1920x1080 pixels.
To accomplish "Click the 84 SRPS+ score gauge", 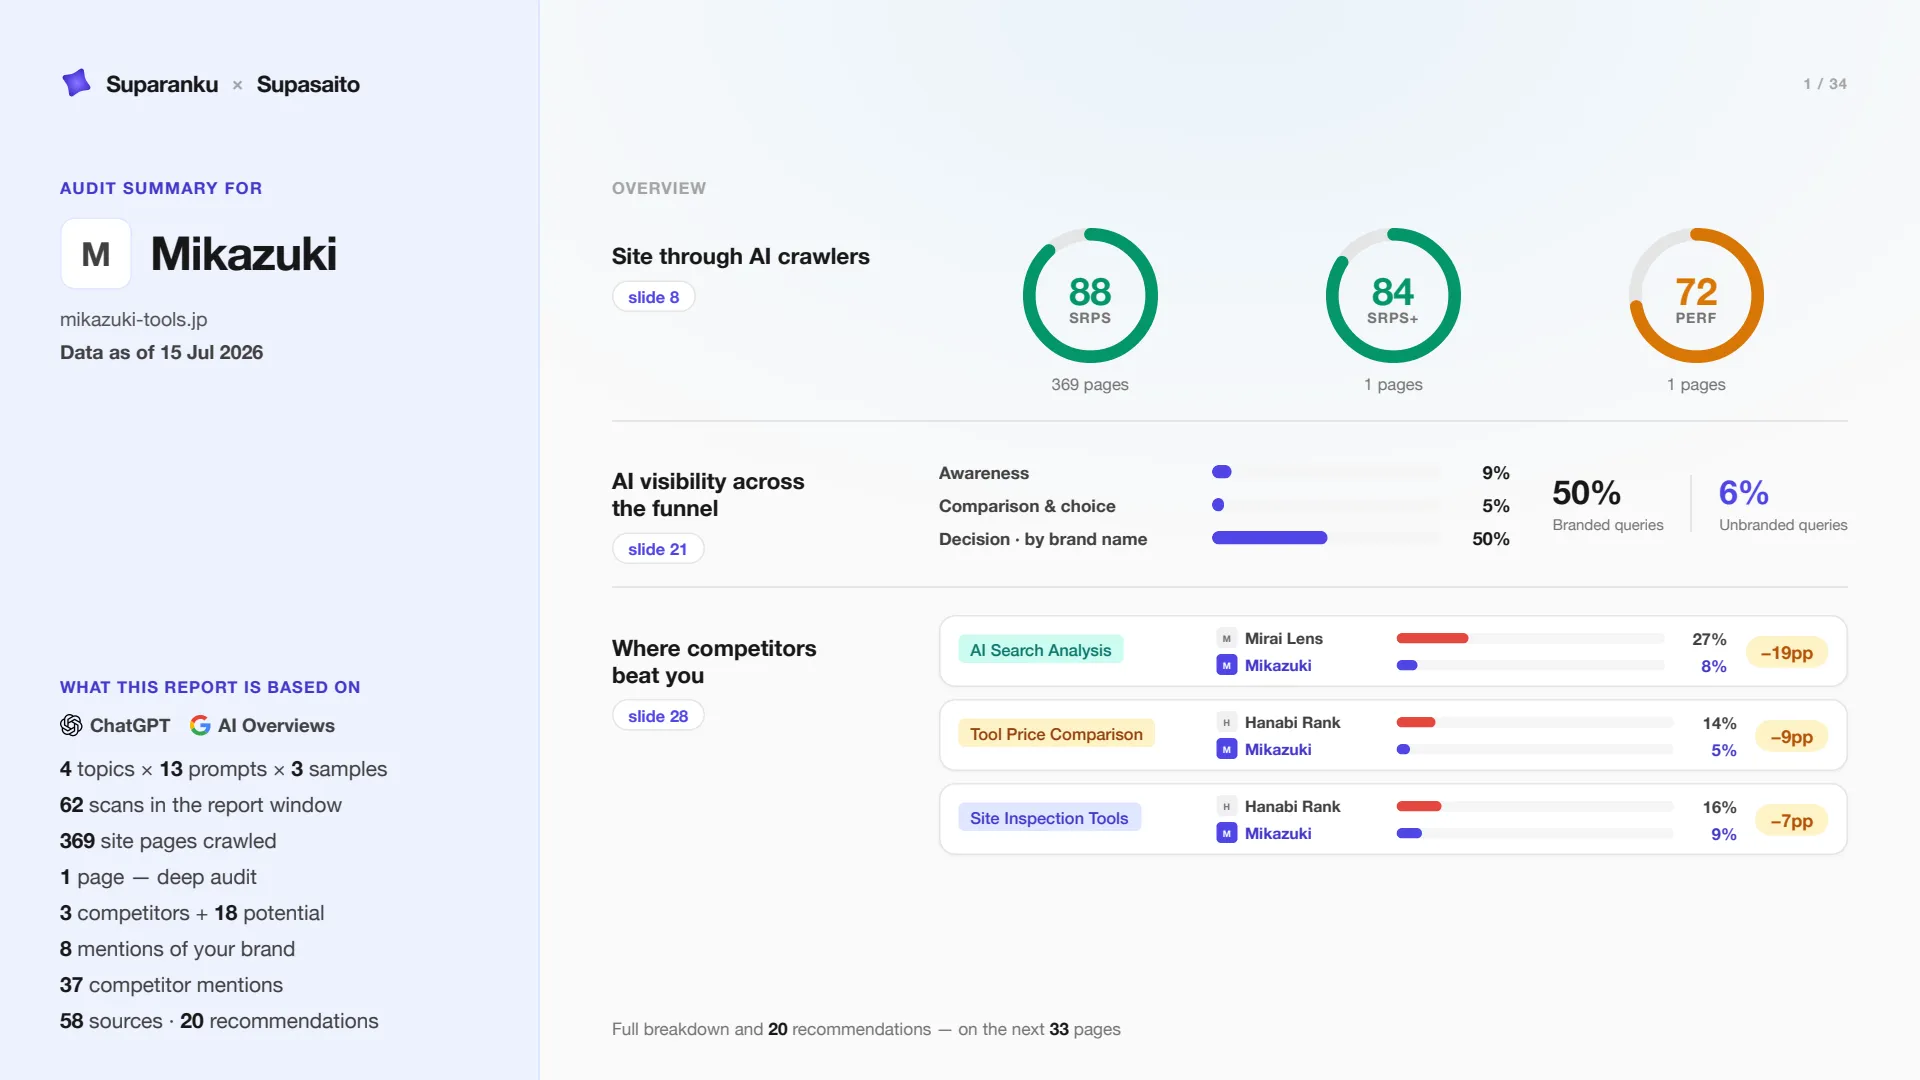I will (1393, 296).
